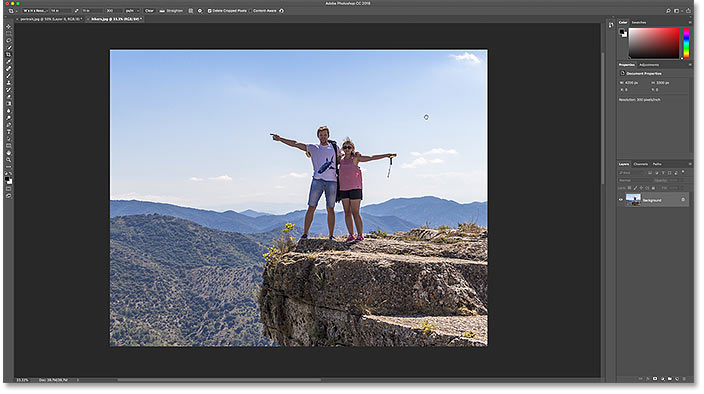Select the Crop tool in the toolbar
The height and width of the screenshot is (394, 704).
(x=9, y=54)
